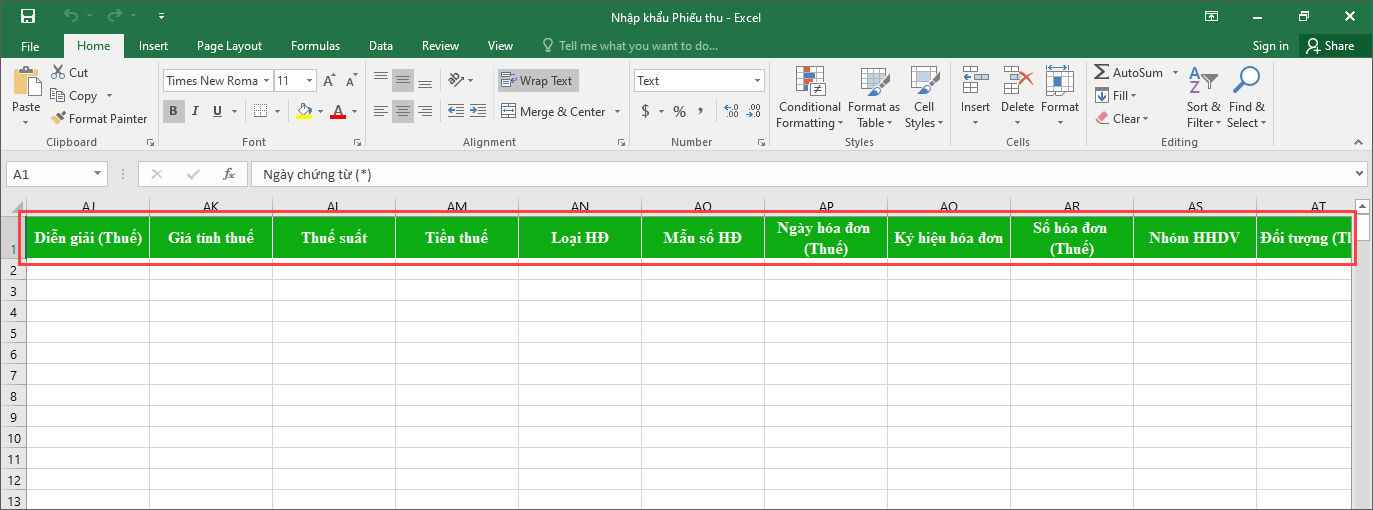Select the Thuế suất header cell
Screen dimensions: 1373x510
pyautogui.click(x=334, y=238)
